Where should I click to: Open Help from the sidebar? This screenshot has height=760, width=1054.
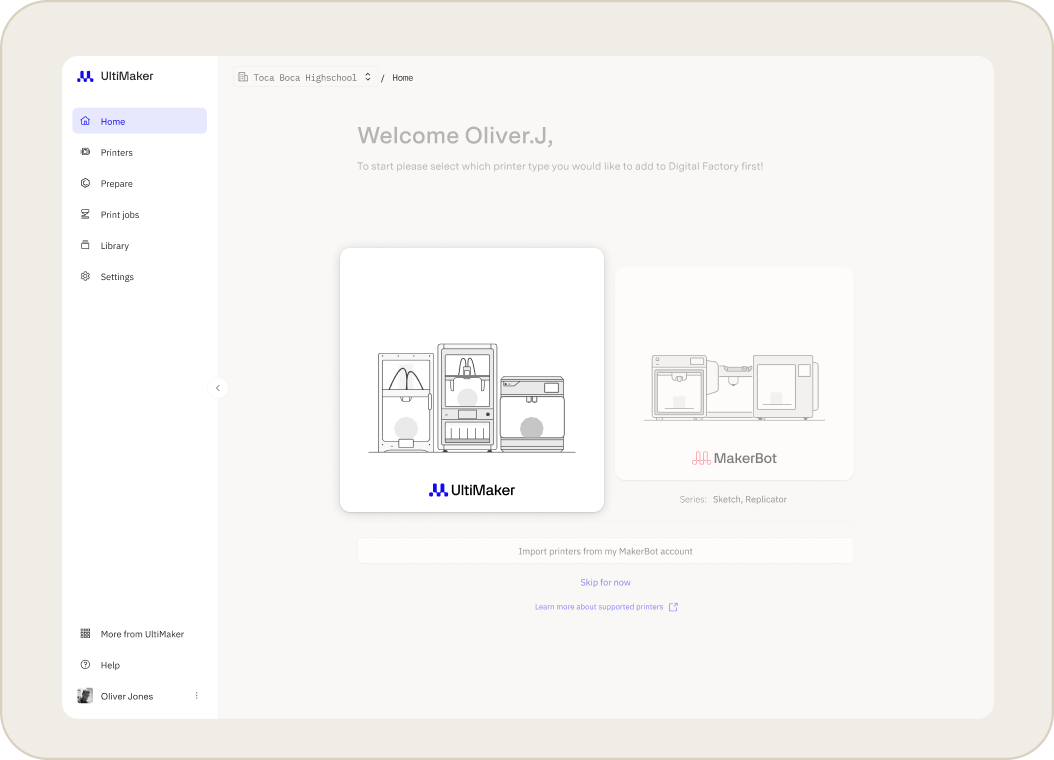click(x=140, y=665)
